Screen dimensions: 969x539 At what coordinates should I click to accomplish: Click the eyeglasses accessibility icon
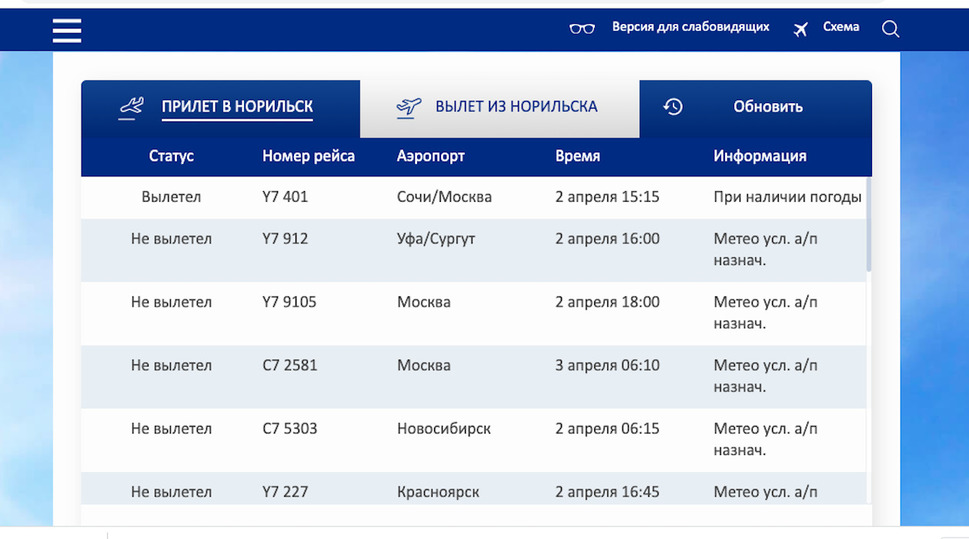582,28
